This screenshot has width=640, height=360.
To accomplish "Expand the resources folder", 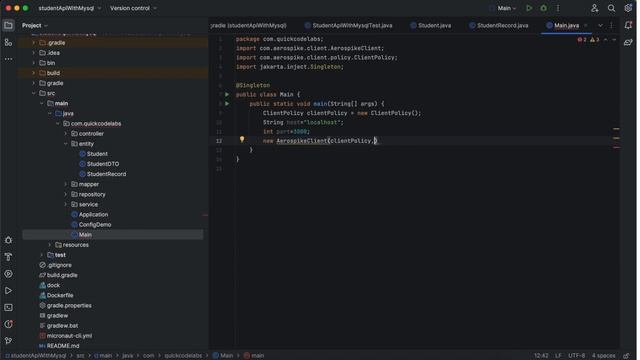I will tap(50, 245).
